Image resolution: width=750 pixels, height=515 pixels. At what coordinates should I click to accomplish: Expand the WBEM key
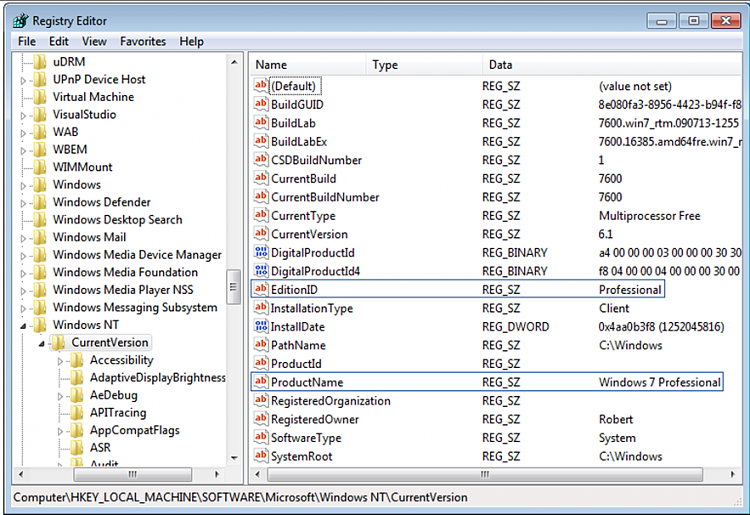point(23,151)
